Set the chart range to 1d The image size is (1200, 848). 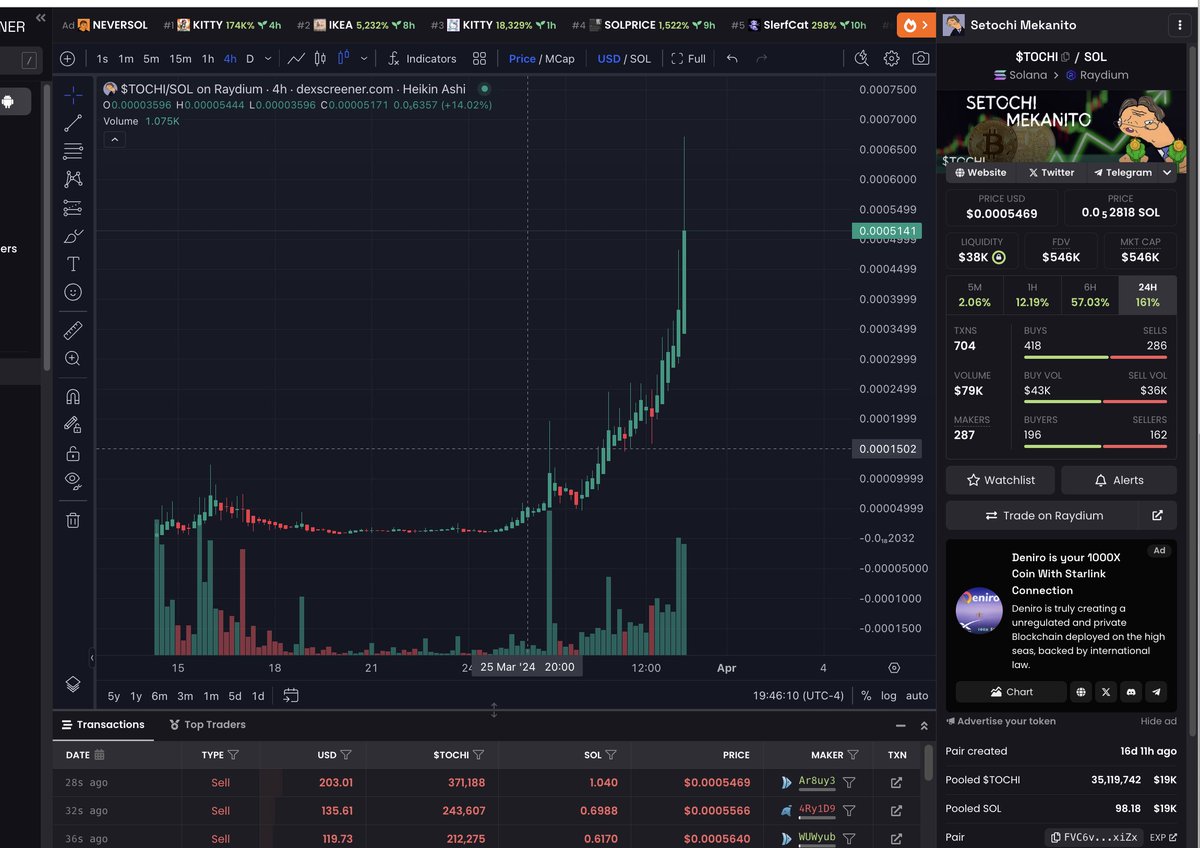258,696
